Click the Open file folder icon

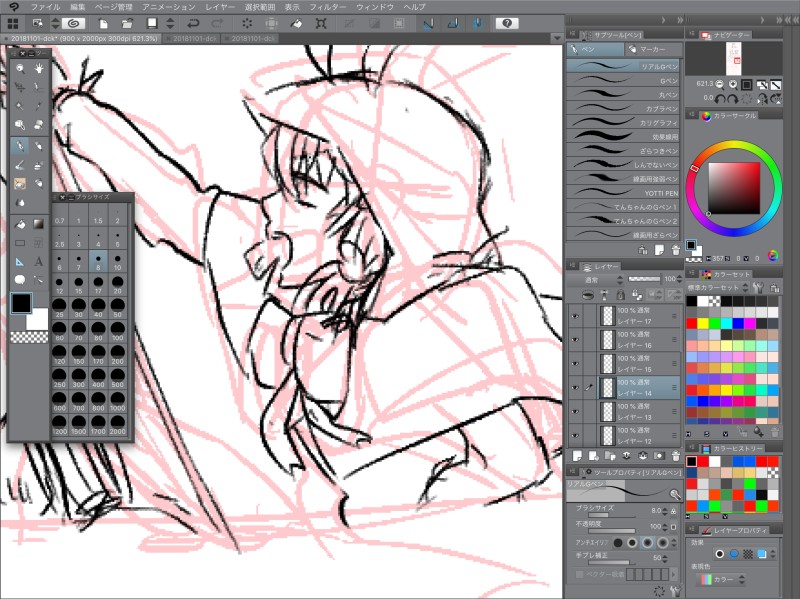pos(128,23)
